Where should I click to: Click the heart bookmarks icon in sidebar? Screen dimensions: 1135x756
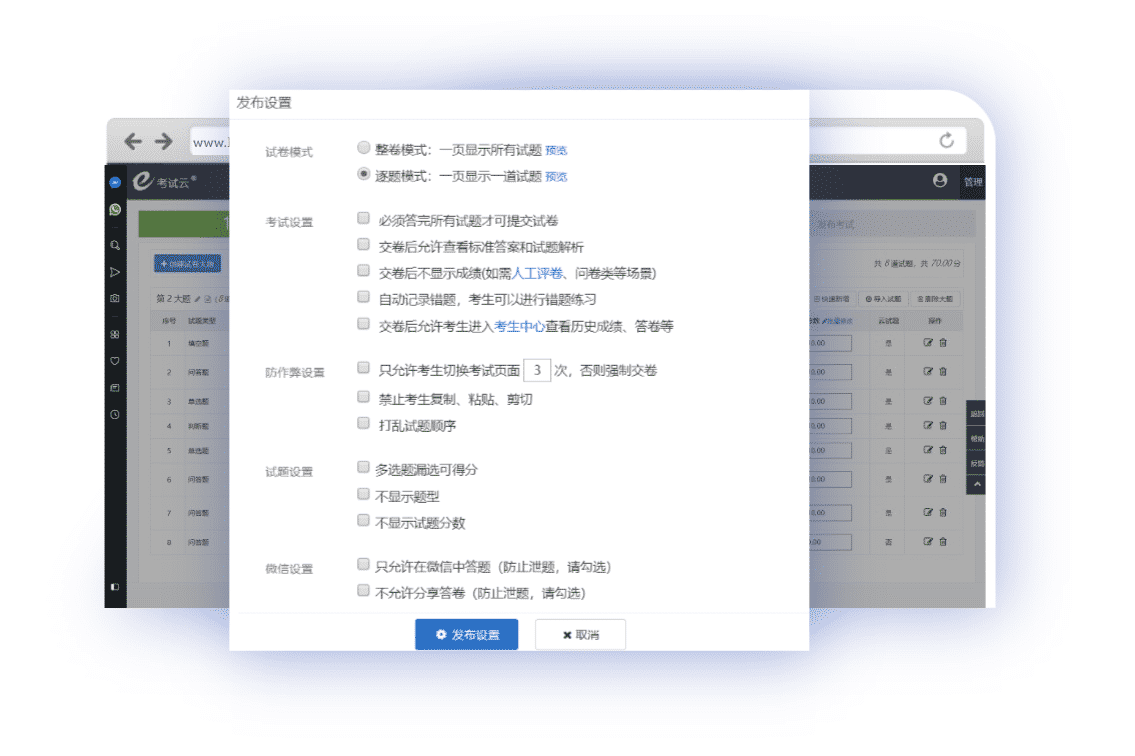click(115, 360)
